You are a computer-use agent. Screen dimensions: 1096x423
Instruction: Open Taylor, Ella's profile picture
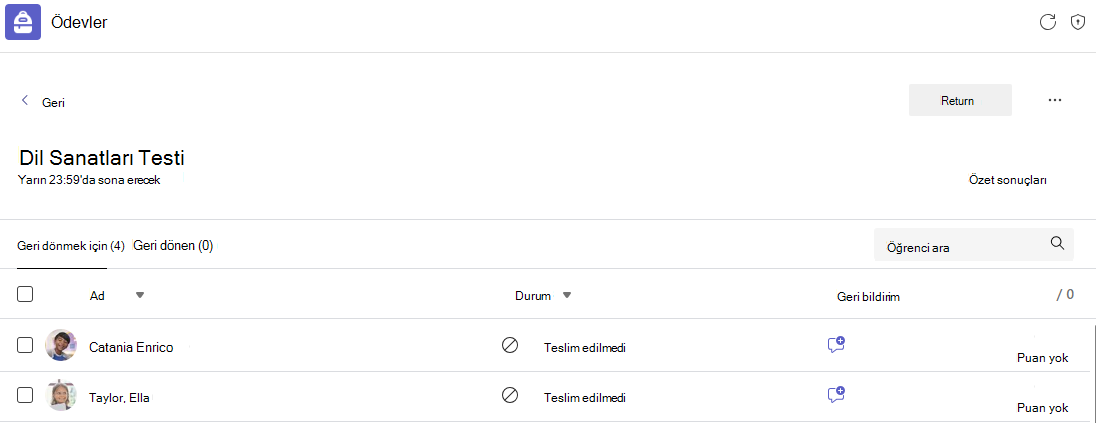point(60,396)
